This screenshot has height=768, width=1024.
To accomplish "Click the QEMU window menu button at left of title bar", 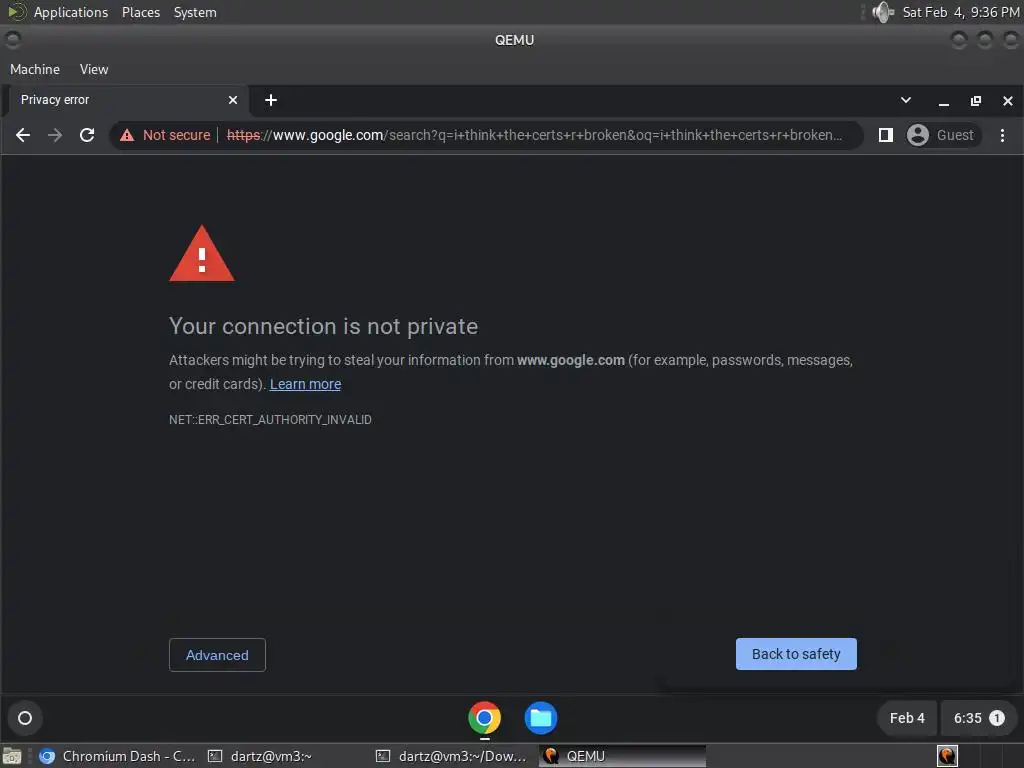I will [x=12, y=40].
